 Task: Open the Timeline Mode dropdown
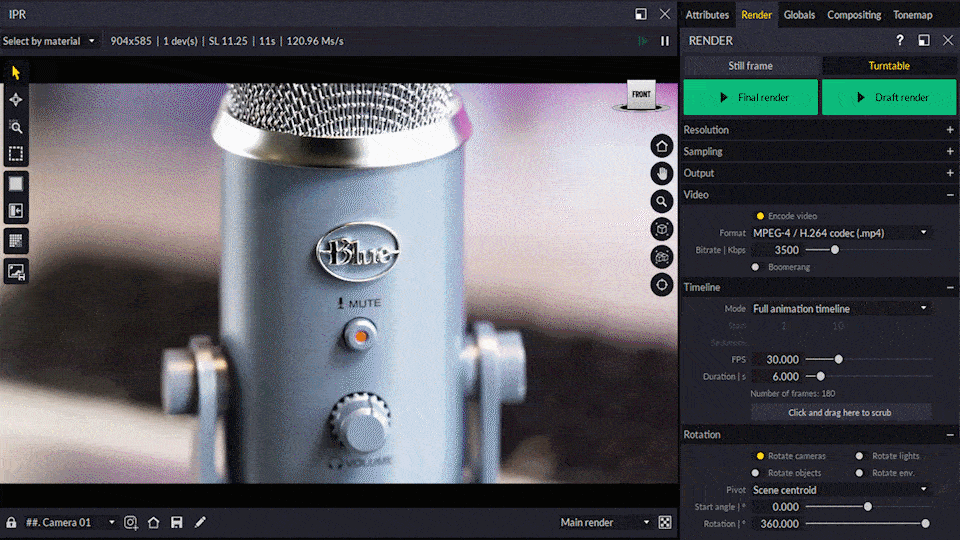coord(840,309)
